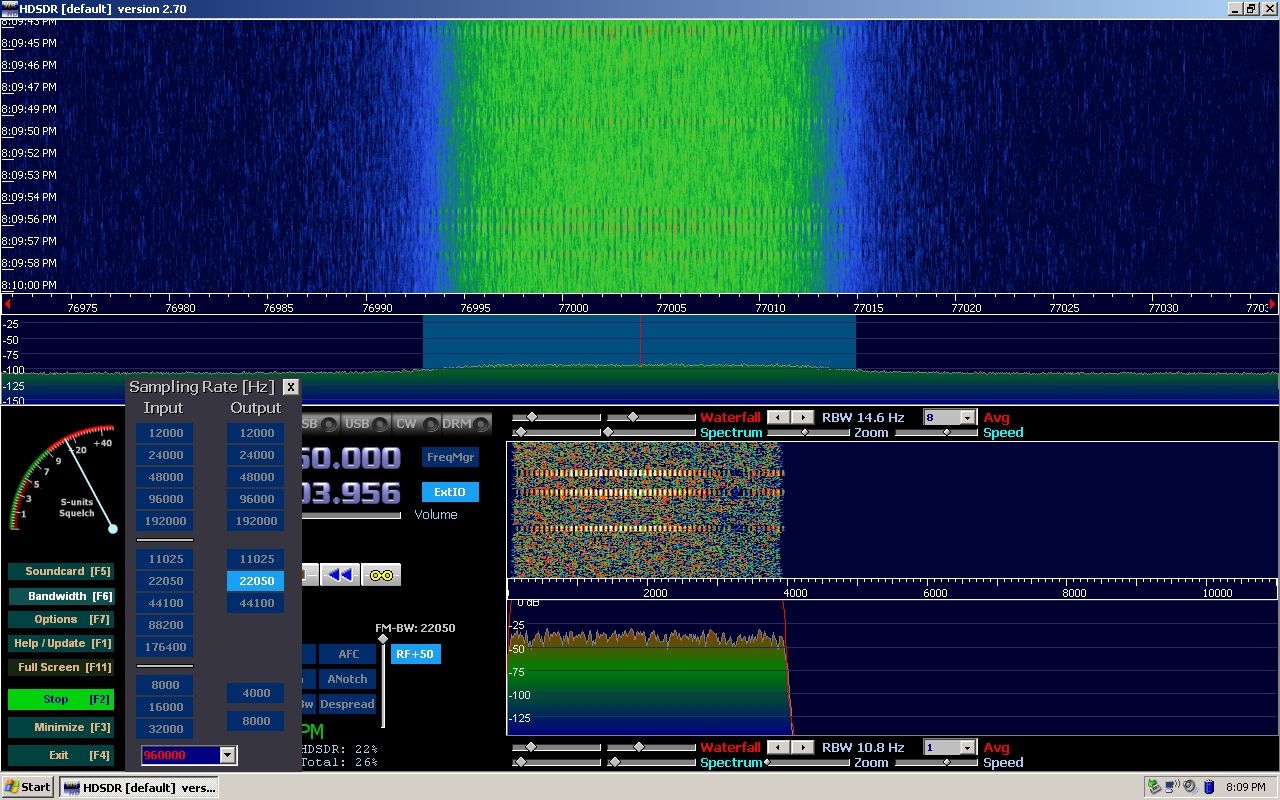Screen dimensions: 1280x800
Task: Click the S-units Squelch meter
Action: (x=62, y=480)
